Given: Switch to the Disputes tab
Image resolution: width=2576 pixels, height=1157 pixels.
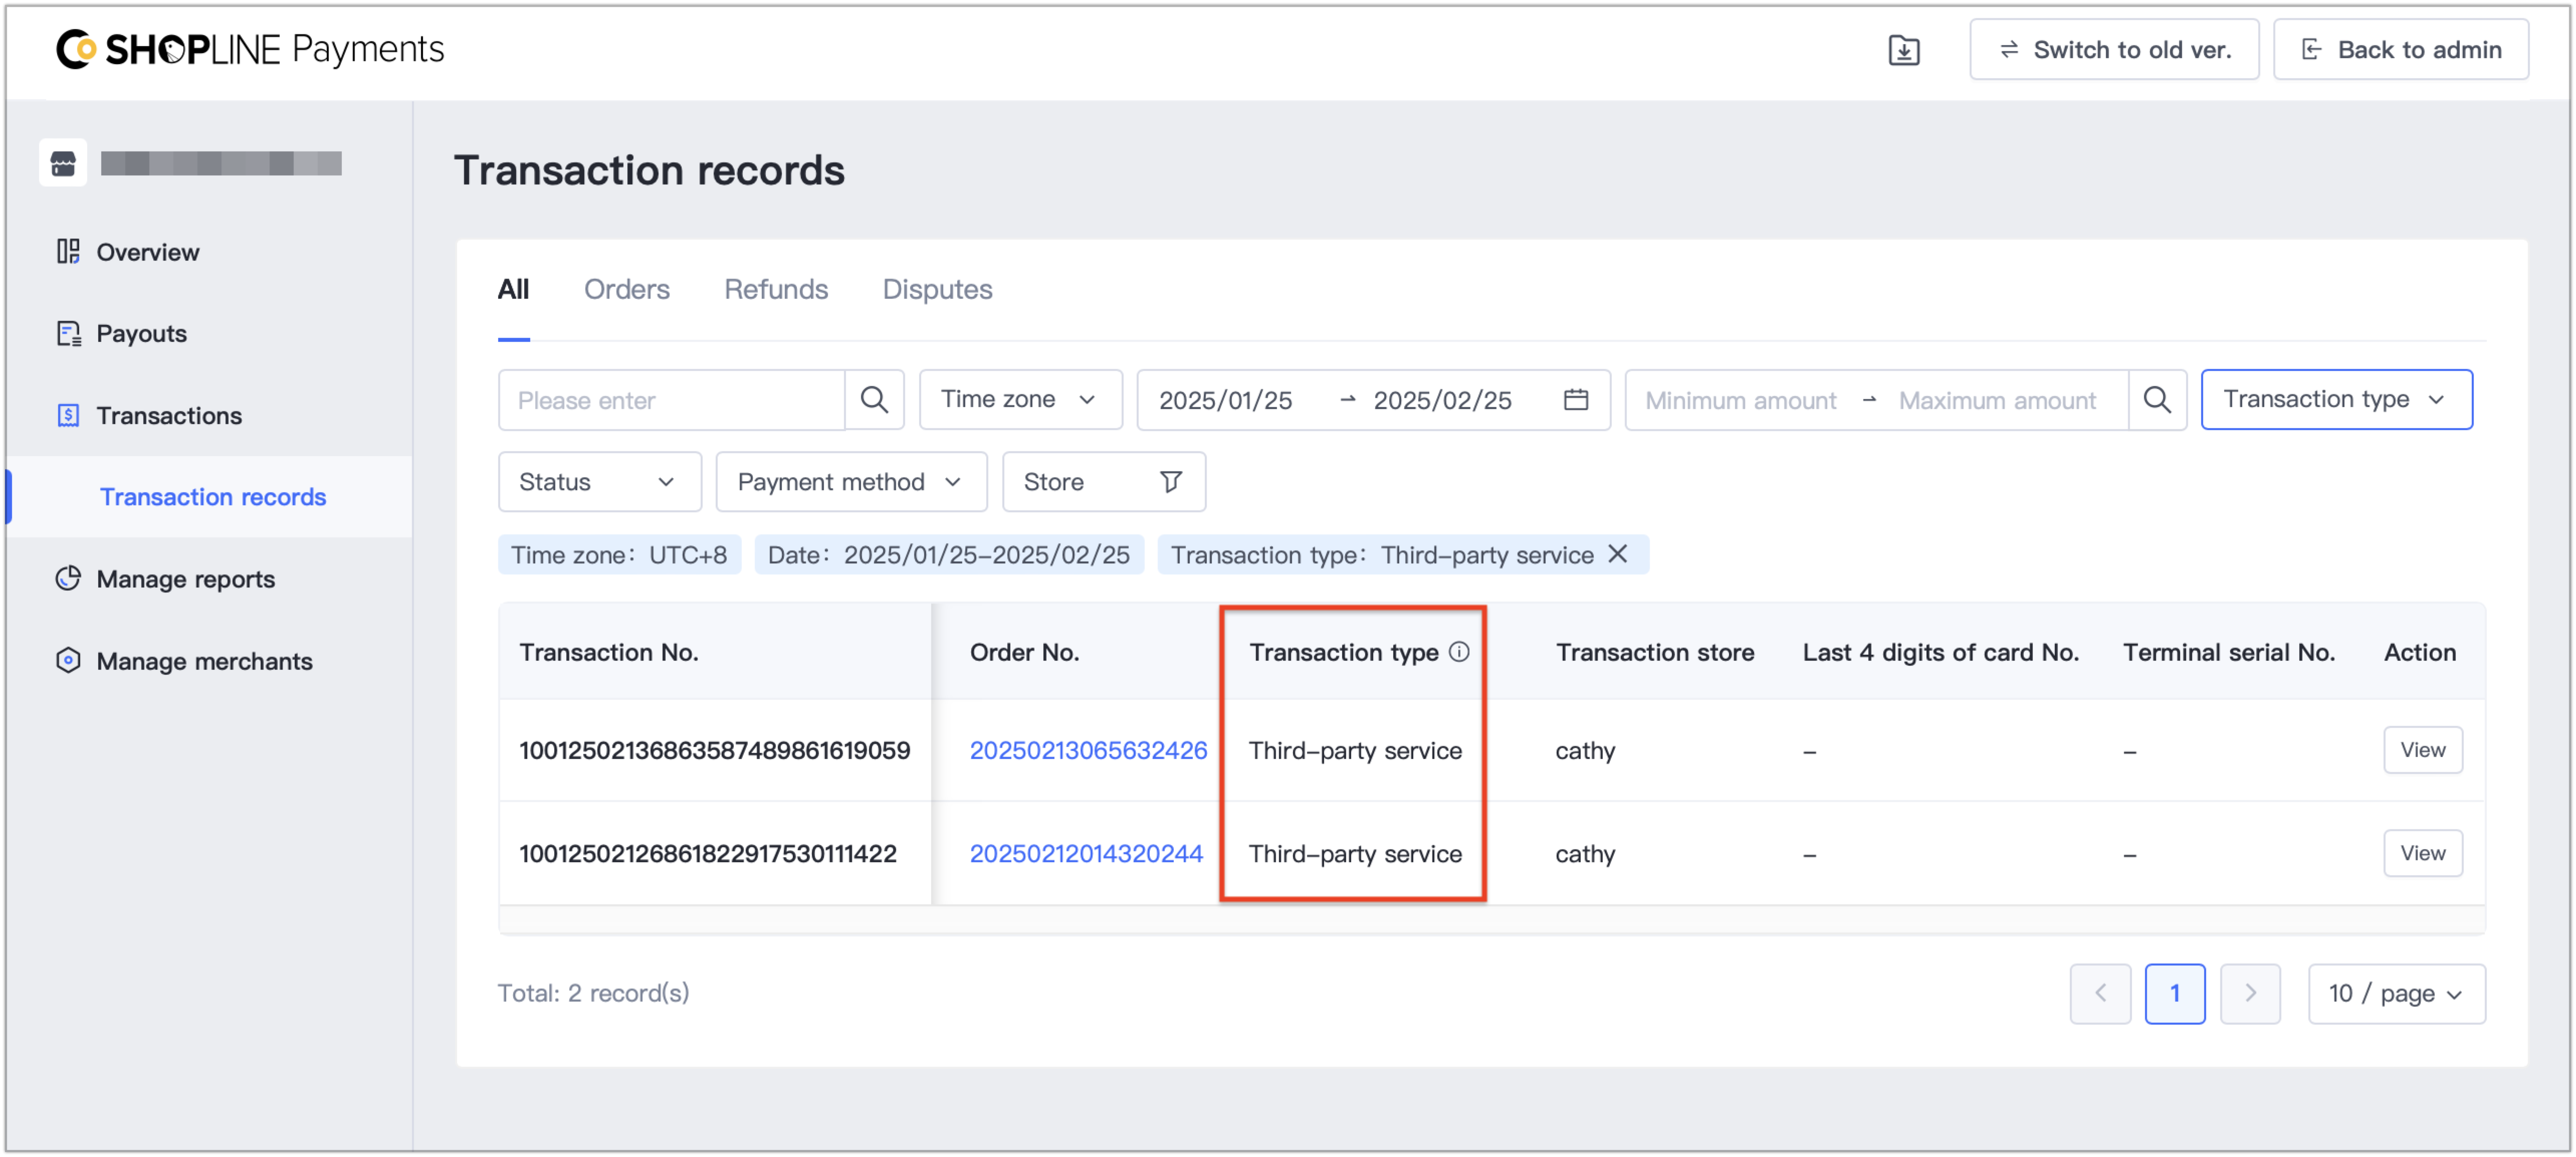Looking at the screenshot, I should pyautogui.click(x=937, y=290).
